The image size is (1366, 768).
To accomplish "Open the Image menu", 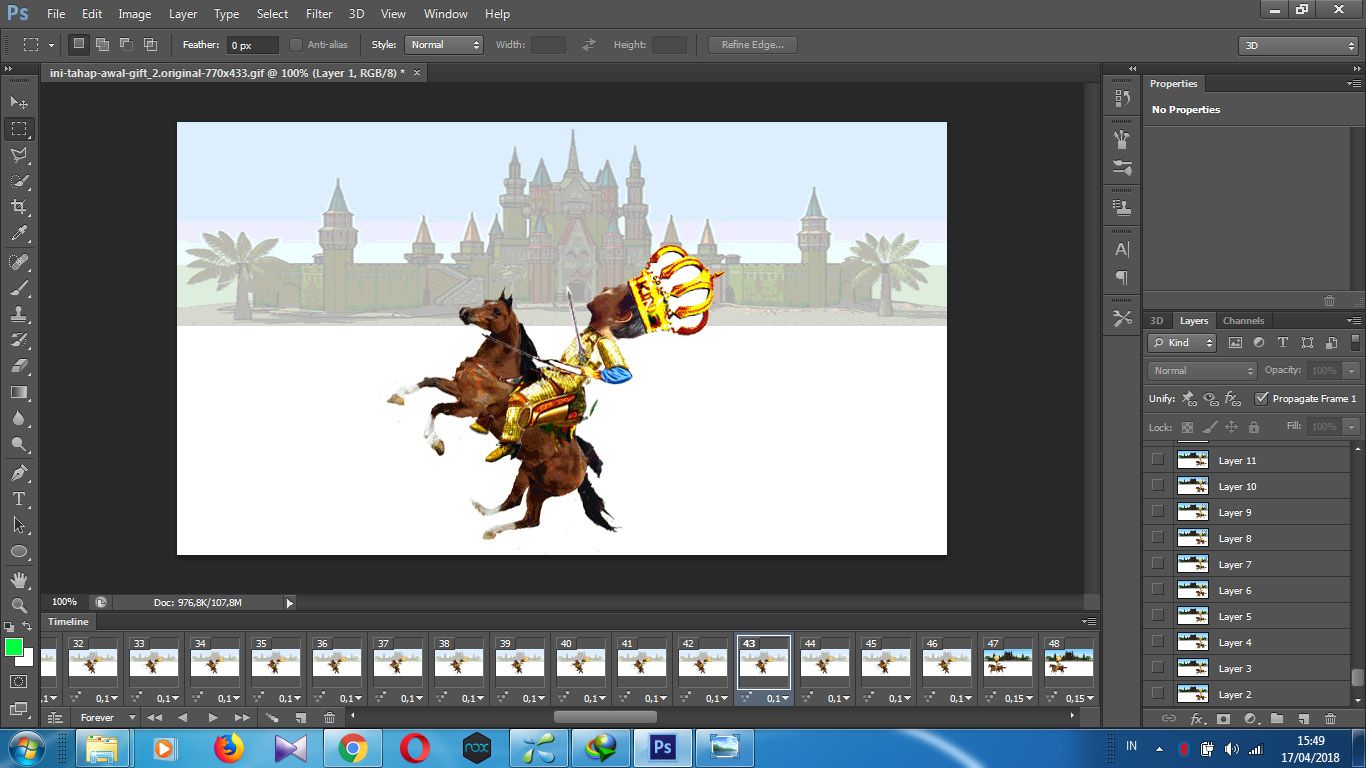I will pyautogui.click(x=135, y=14).
